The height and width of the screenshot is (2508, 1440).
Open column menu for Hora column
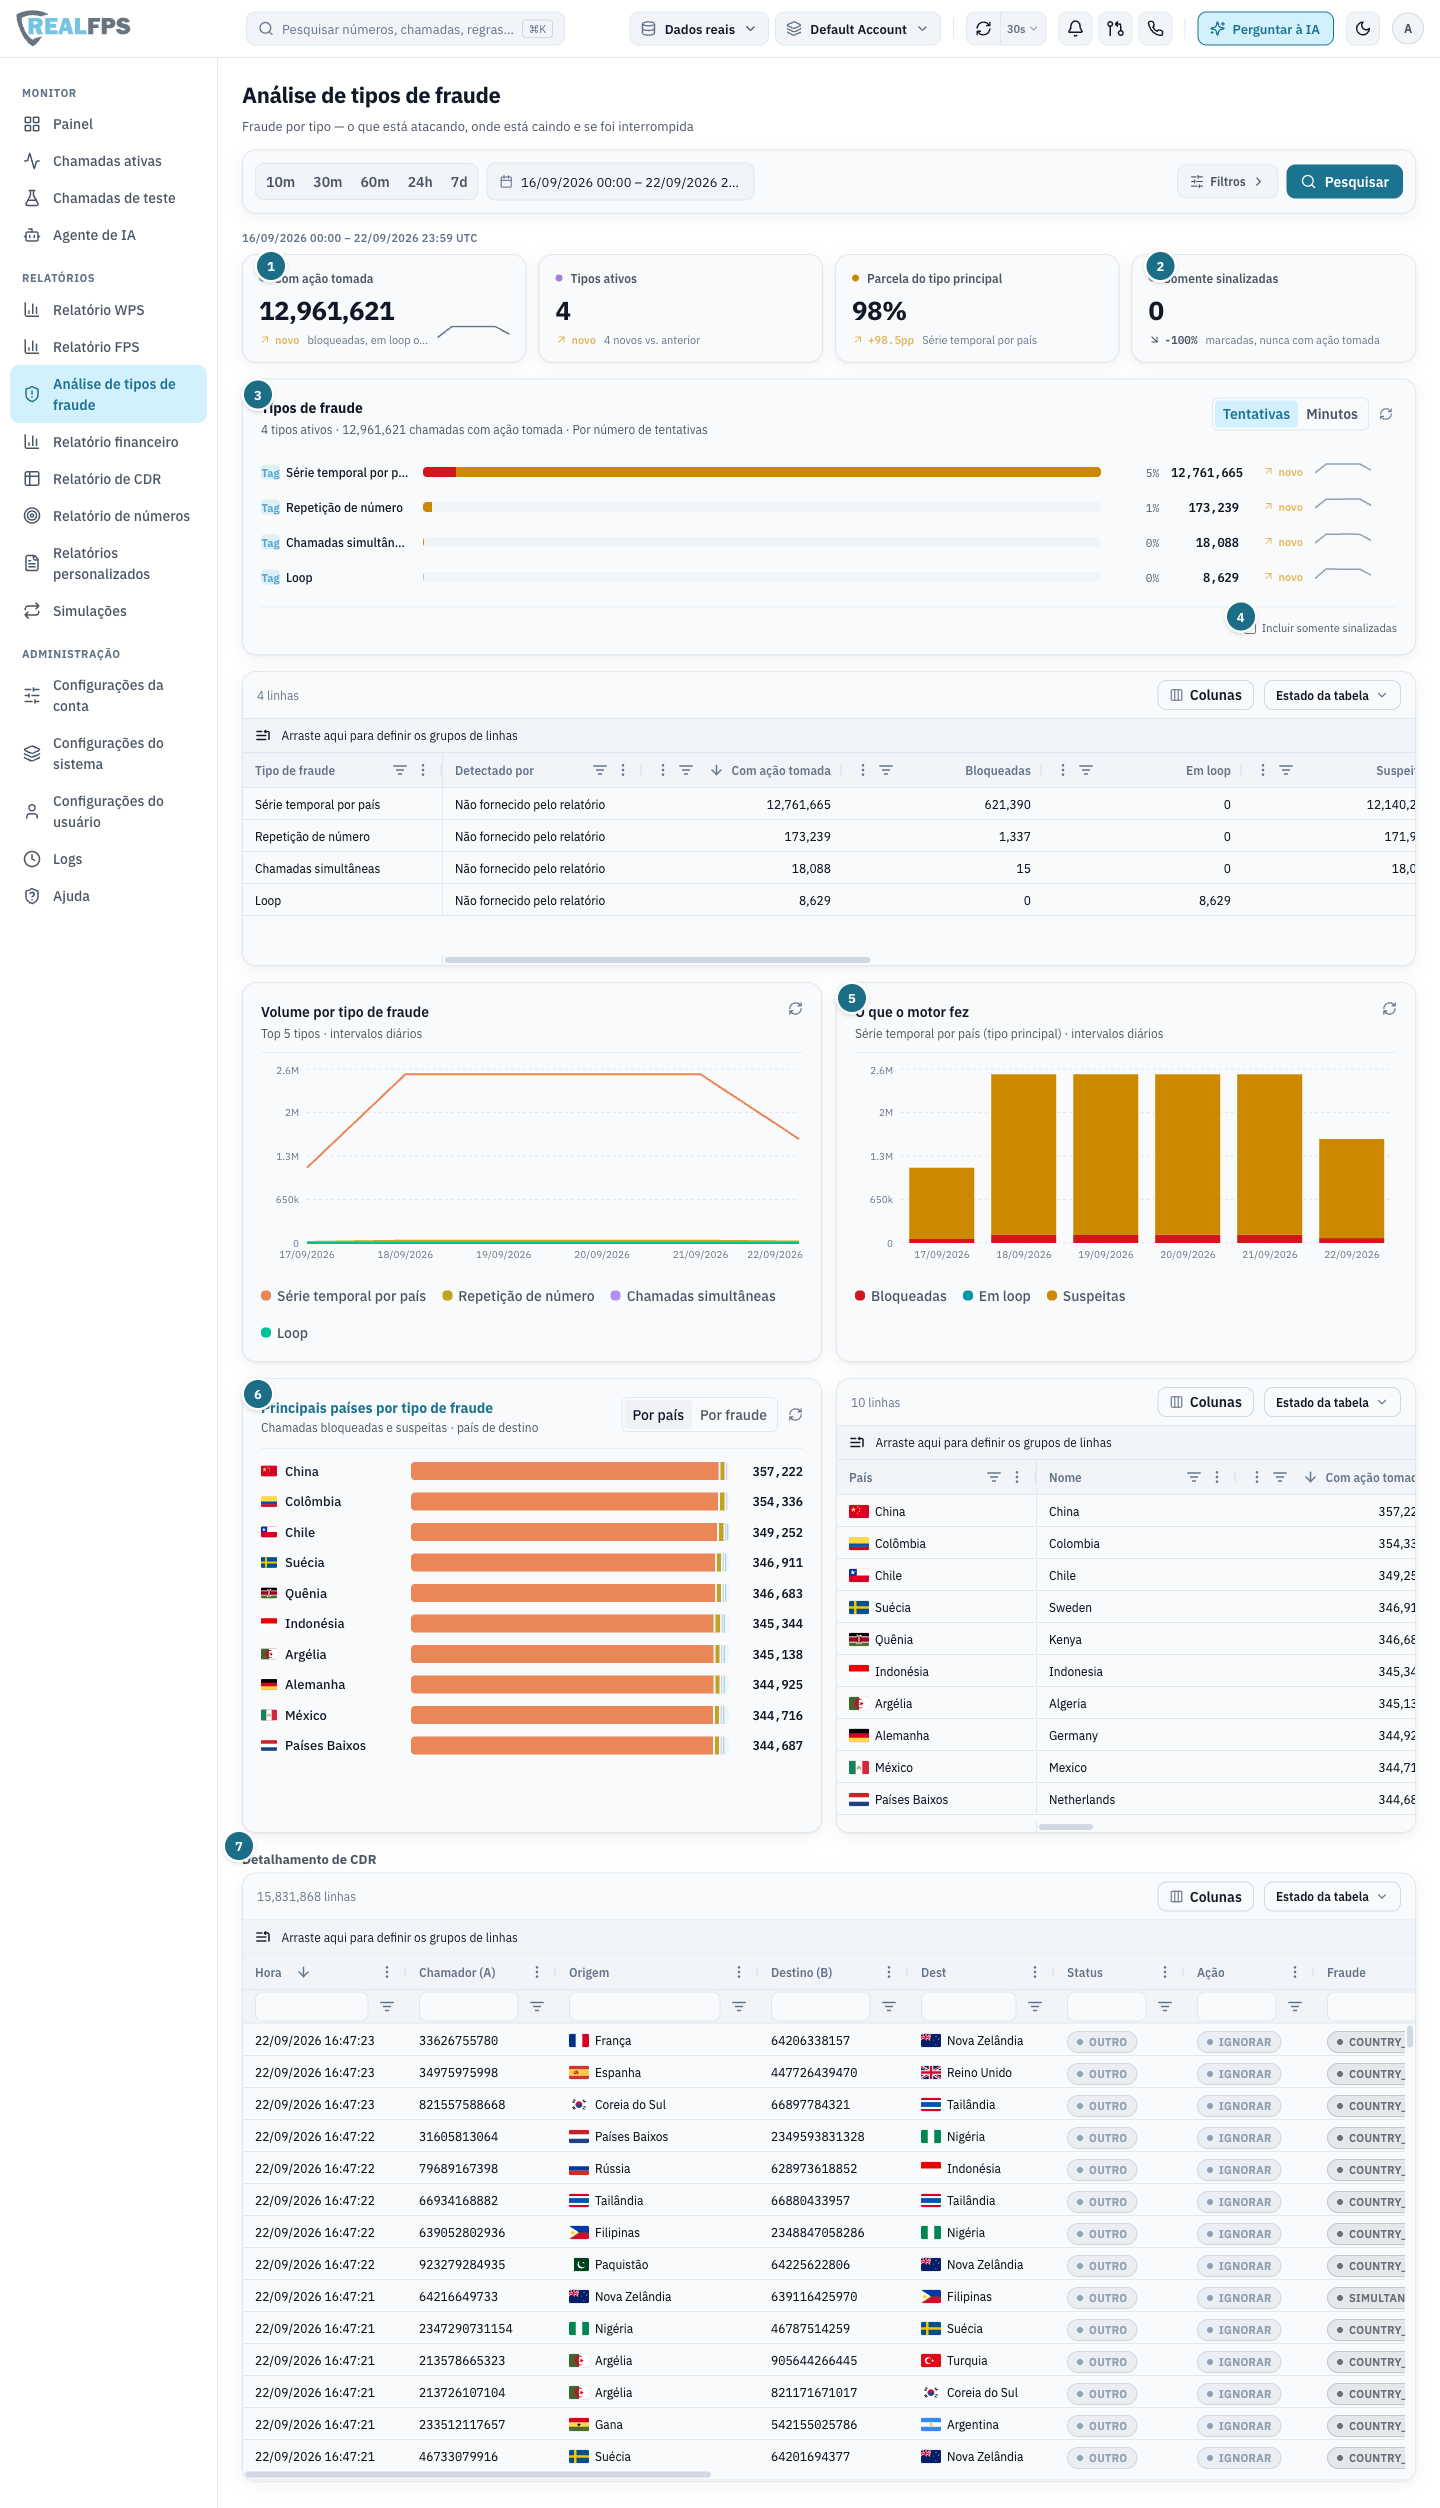(x=387, y=1973)
